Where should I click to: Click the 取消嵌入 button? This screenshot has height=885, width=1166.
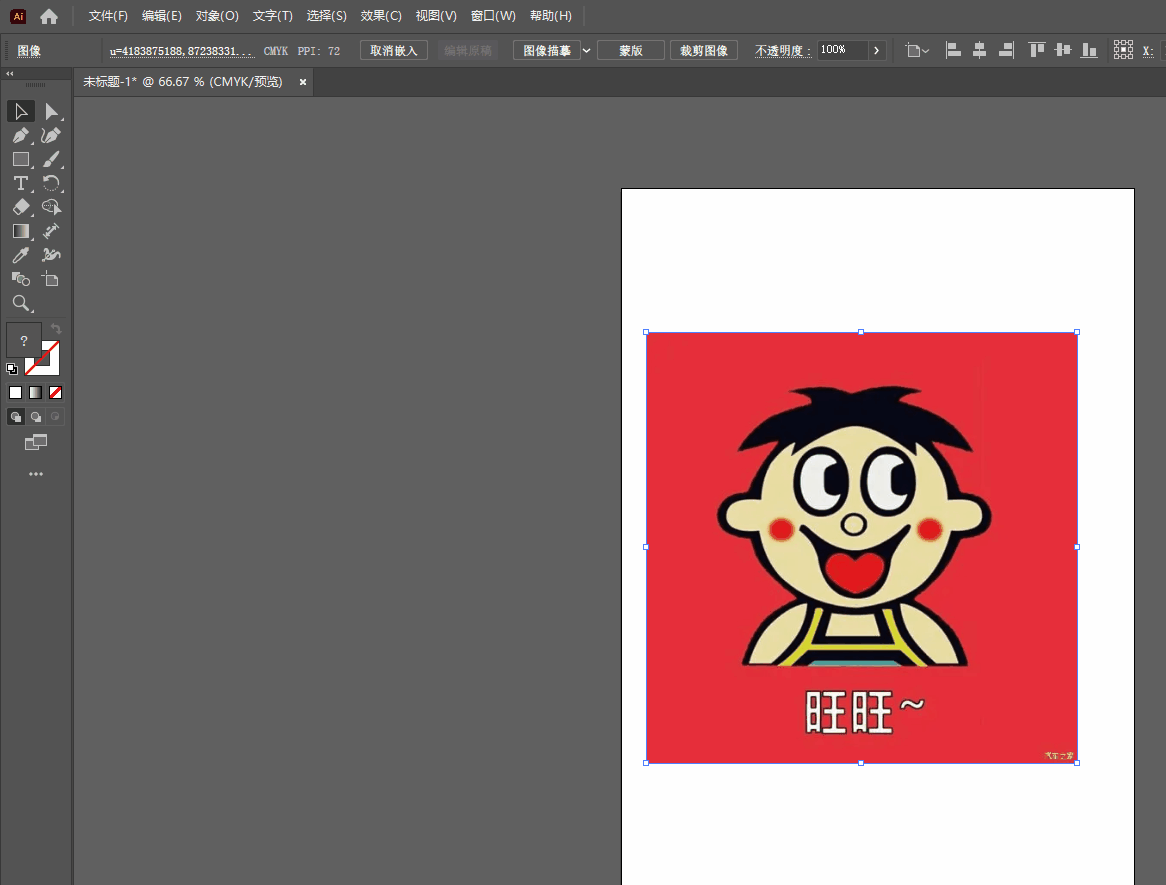[393, 51]
